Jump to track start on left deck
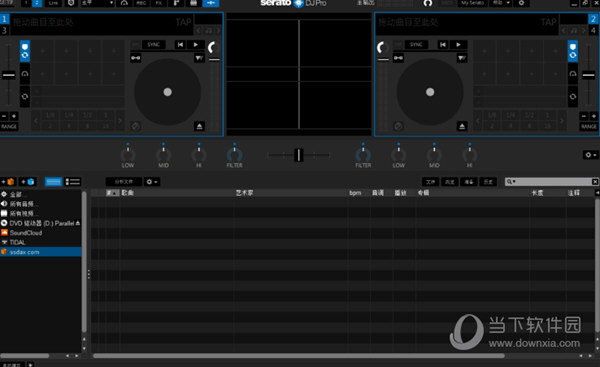The width and height of the screenshot is (600, 367). coord(180,45)
